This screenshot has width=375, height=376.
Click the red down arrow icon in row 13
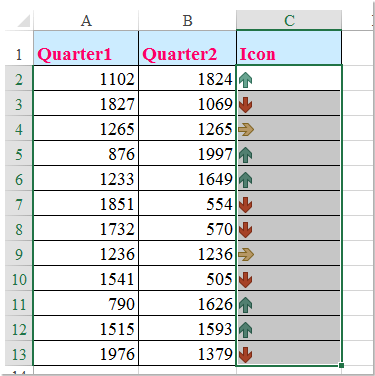[246, 355]
